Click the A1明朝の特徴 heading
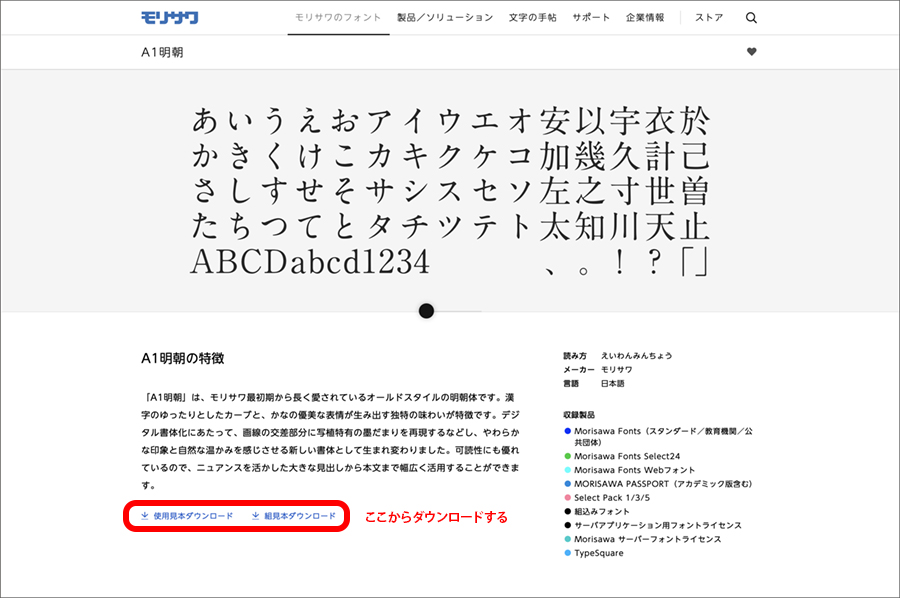The image size is (900, 598). [x=183, y=358]
